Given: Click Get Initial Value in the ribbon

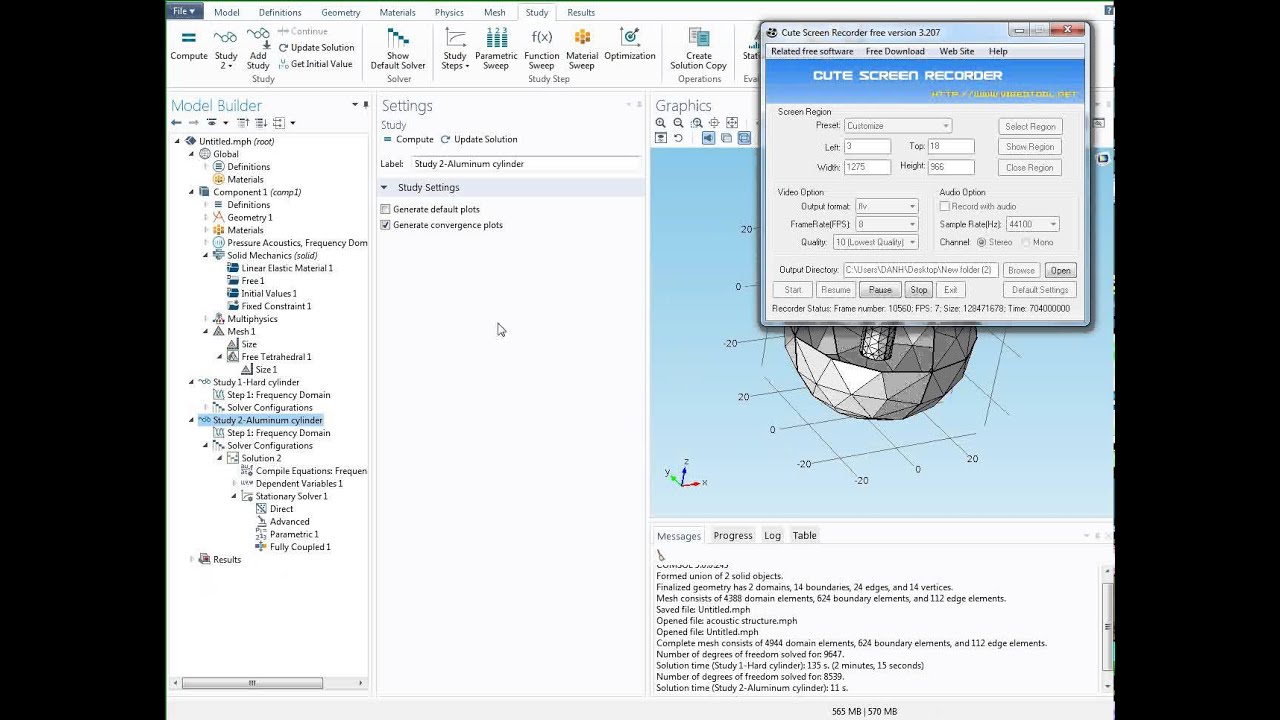Looking at the screenshot, I should tap(315, 64).
